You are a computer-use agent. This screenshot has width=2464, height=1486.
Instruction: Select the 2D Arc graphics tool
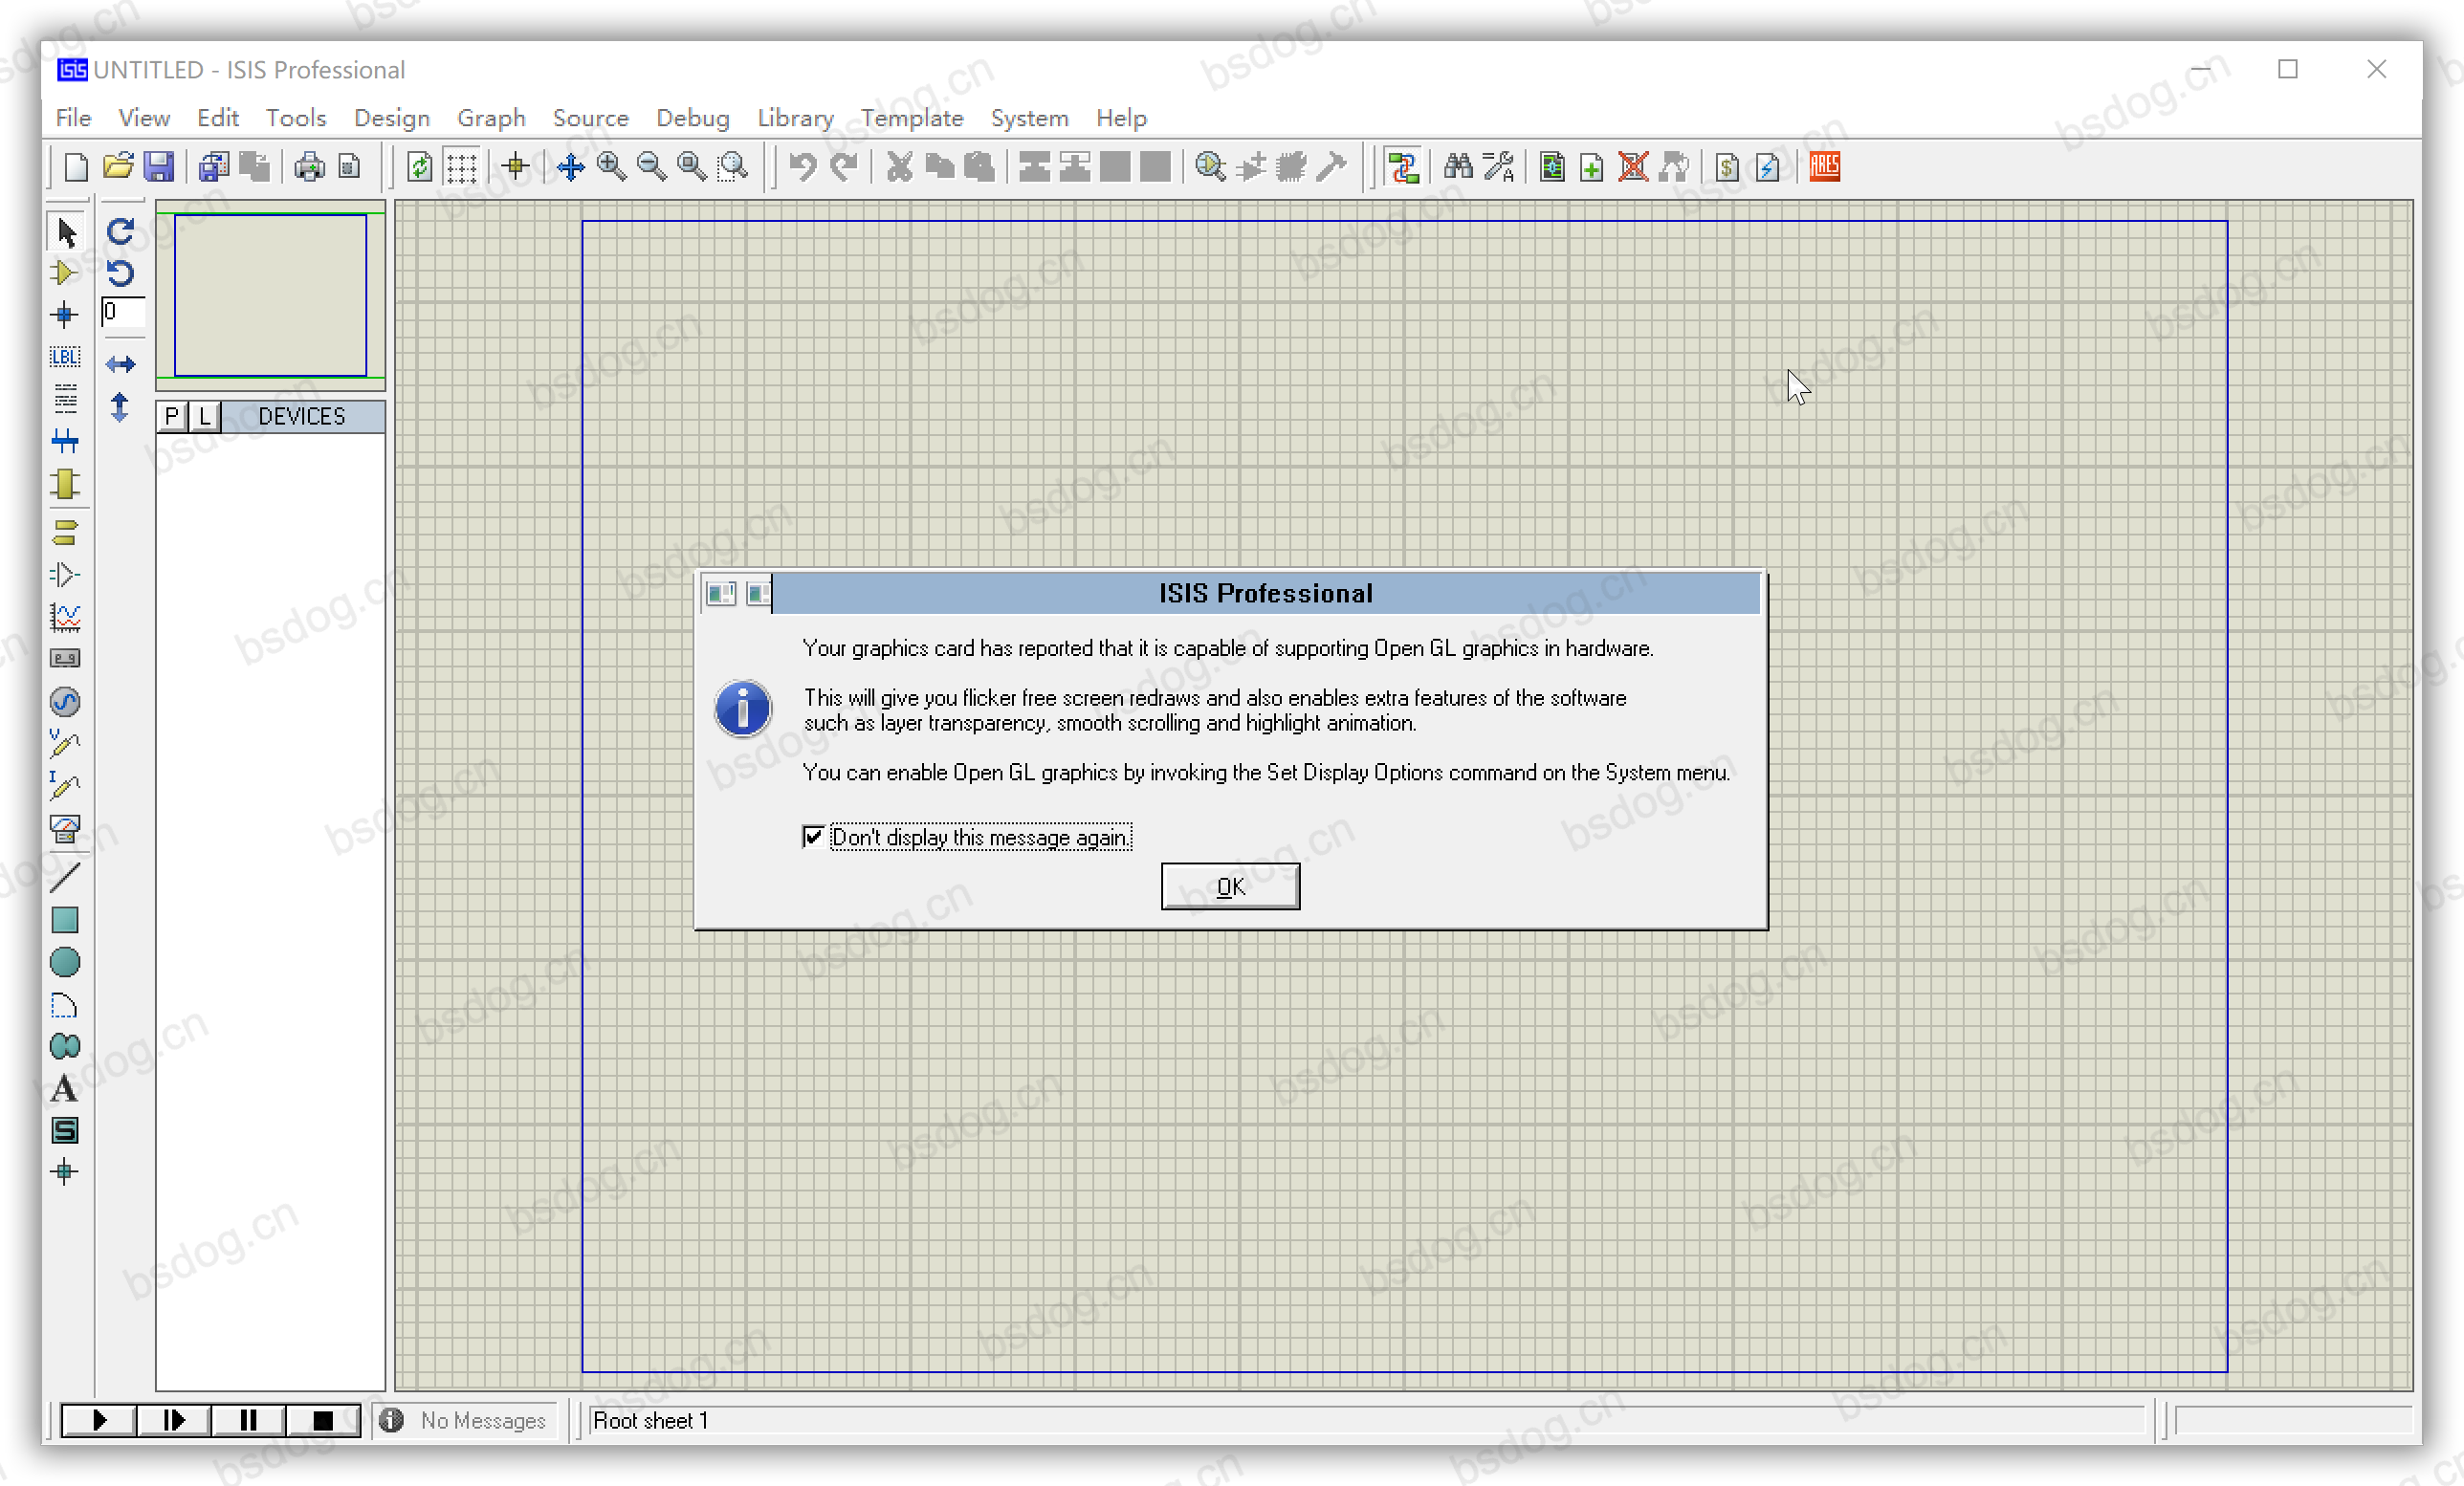pyautogui.click(x=65, y=1005)
